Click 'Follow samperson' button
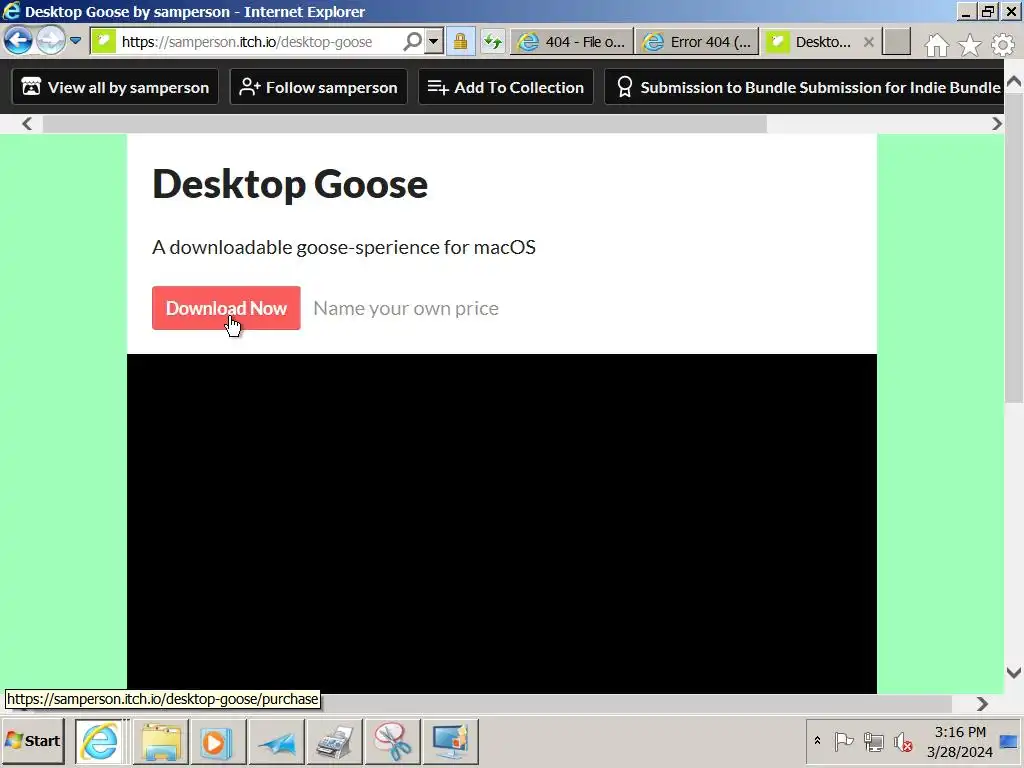 coord(319,87)
